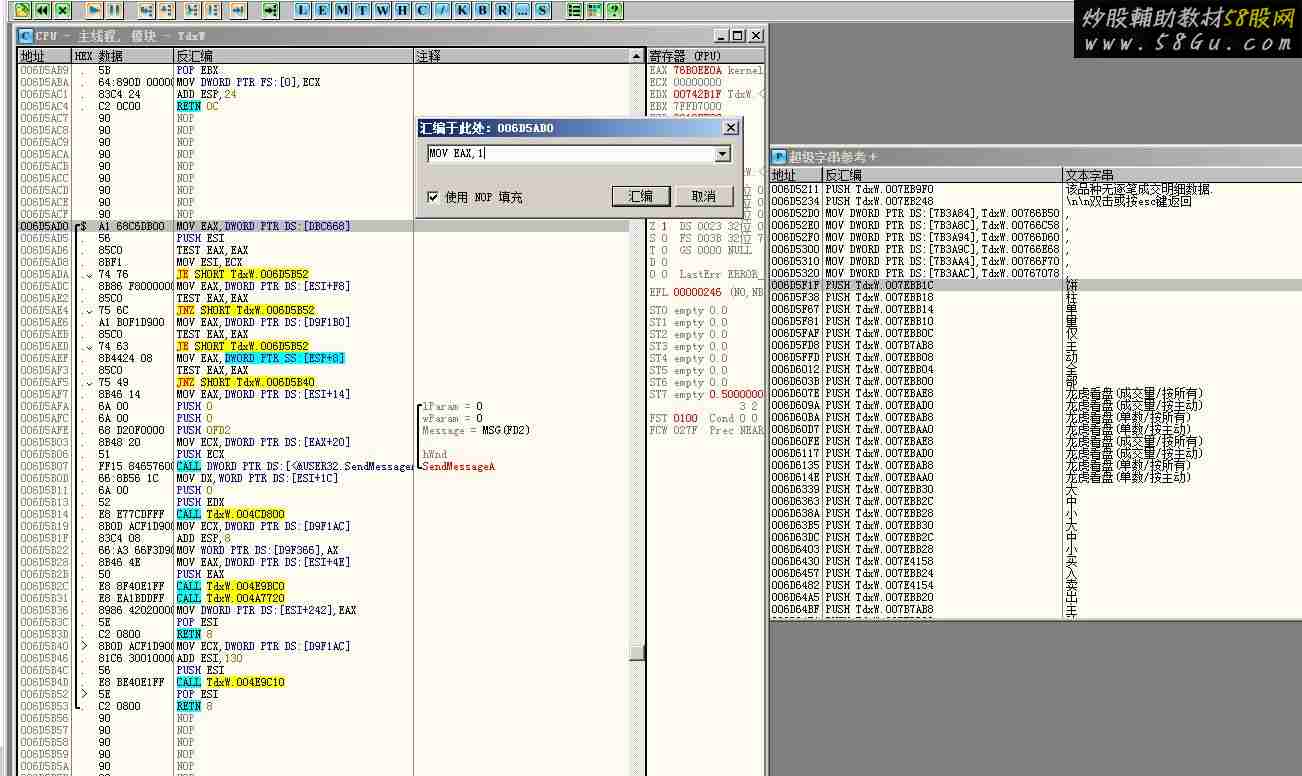
Task: Click the 取消 button in dialog
Action: point(704,196)
